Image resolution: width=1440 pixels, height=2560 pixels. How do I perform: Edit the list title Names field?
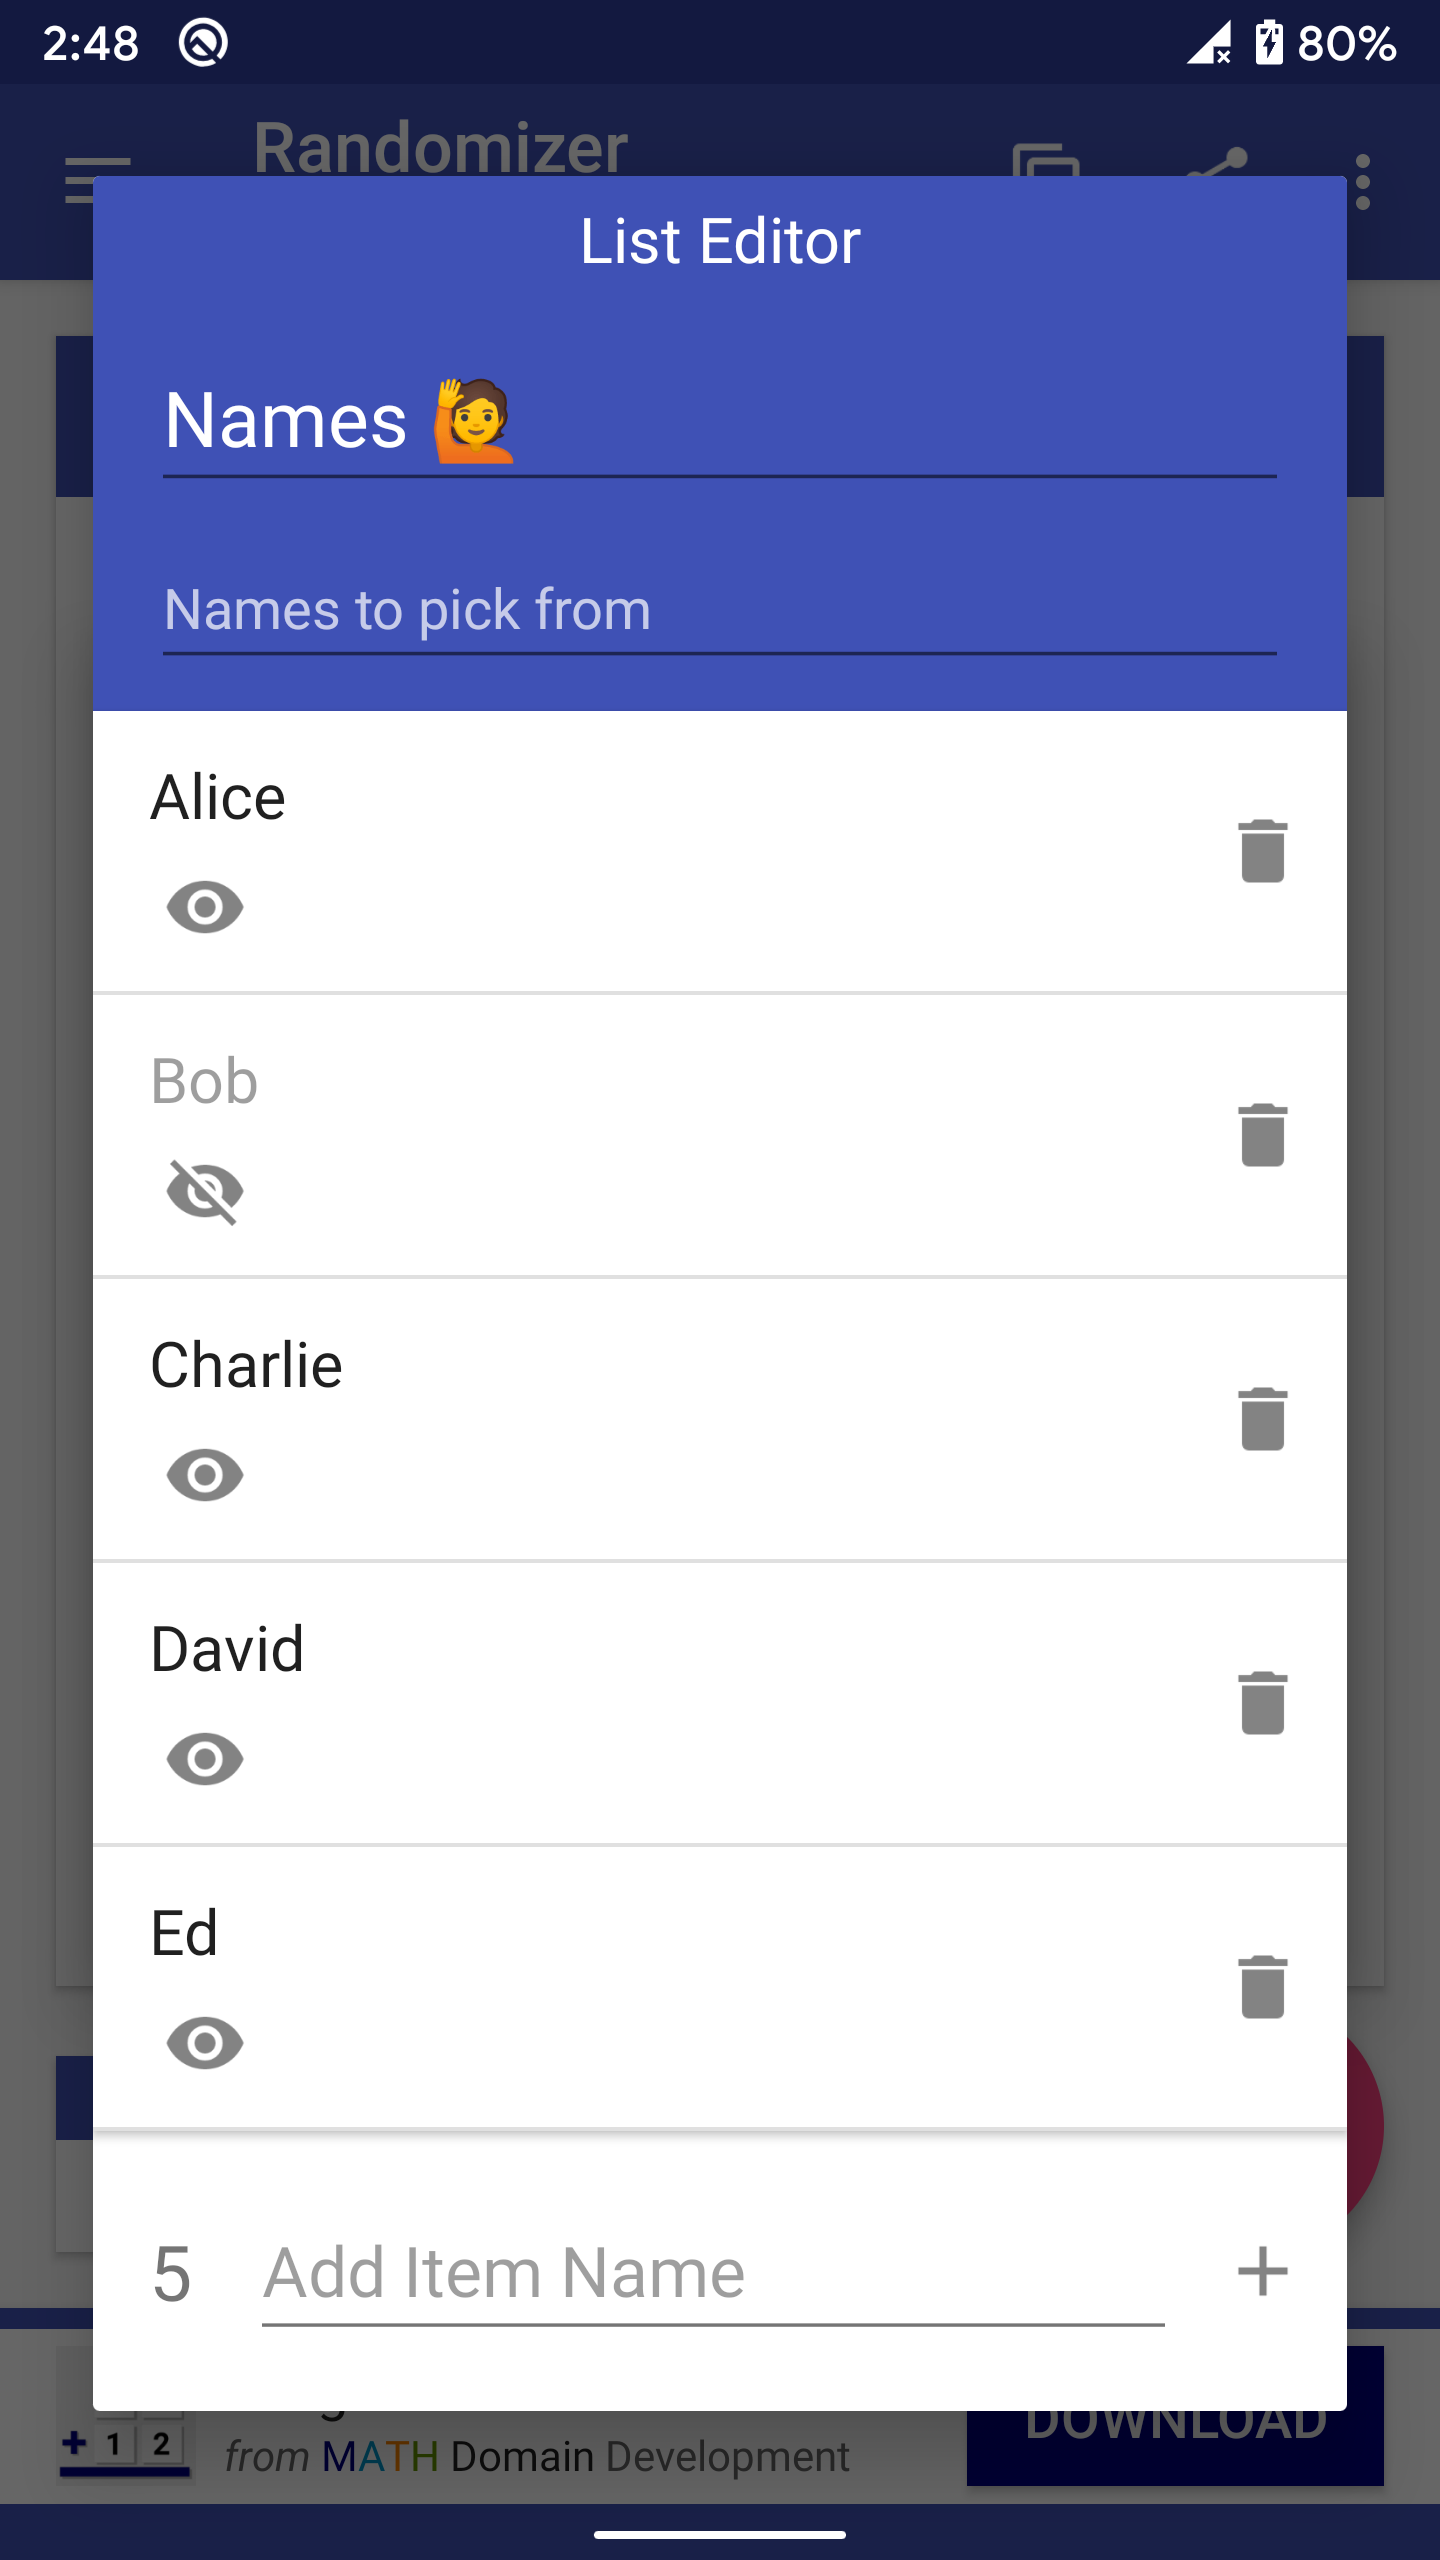720,420
